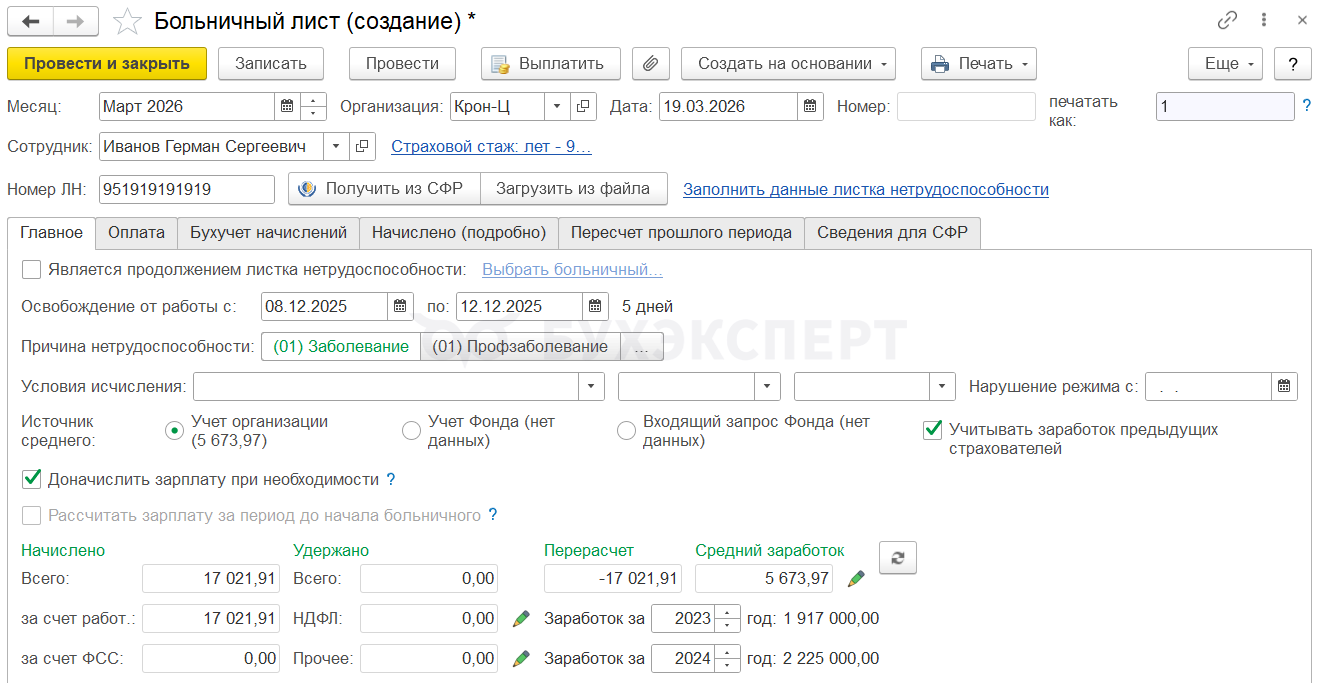Open calendar for the Месяц field
This screenshot has height=683, width=1317.
287,106
